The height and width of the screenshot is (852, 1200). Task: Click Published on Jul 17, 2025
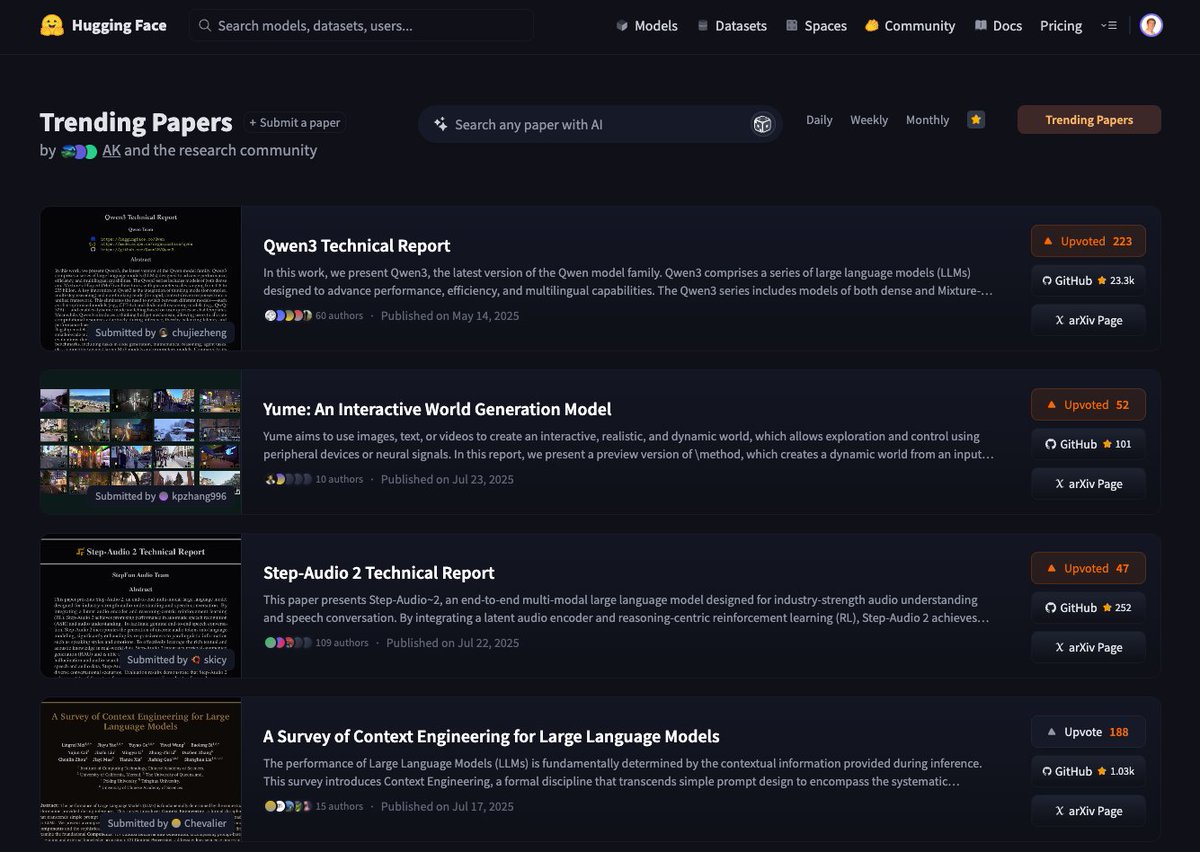pos(447,806)
